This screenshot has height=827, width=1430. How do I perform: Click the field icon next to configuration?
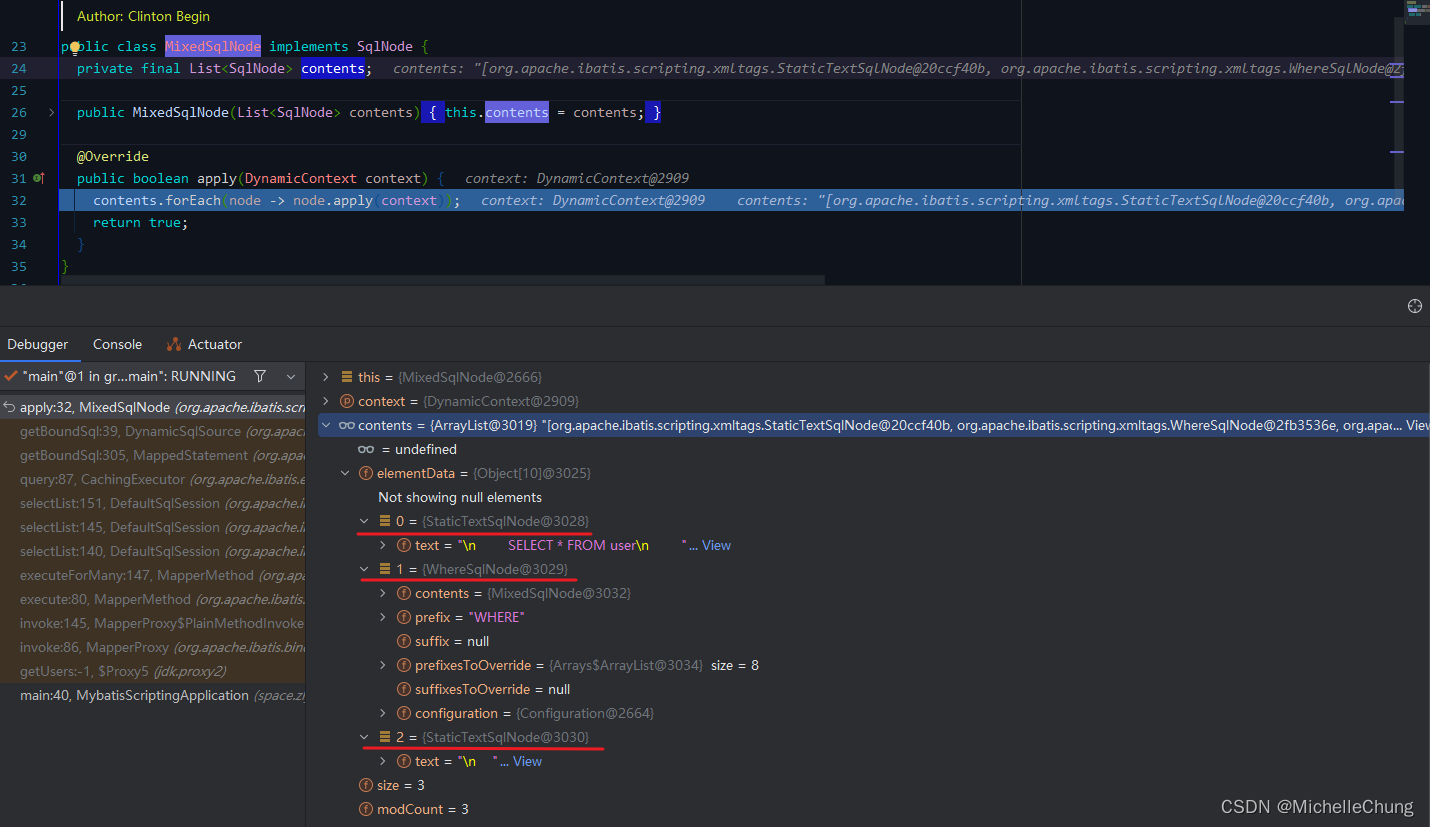[404, 713]
